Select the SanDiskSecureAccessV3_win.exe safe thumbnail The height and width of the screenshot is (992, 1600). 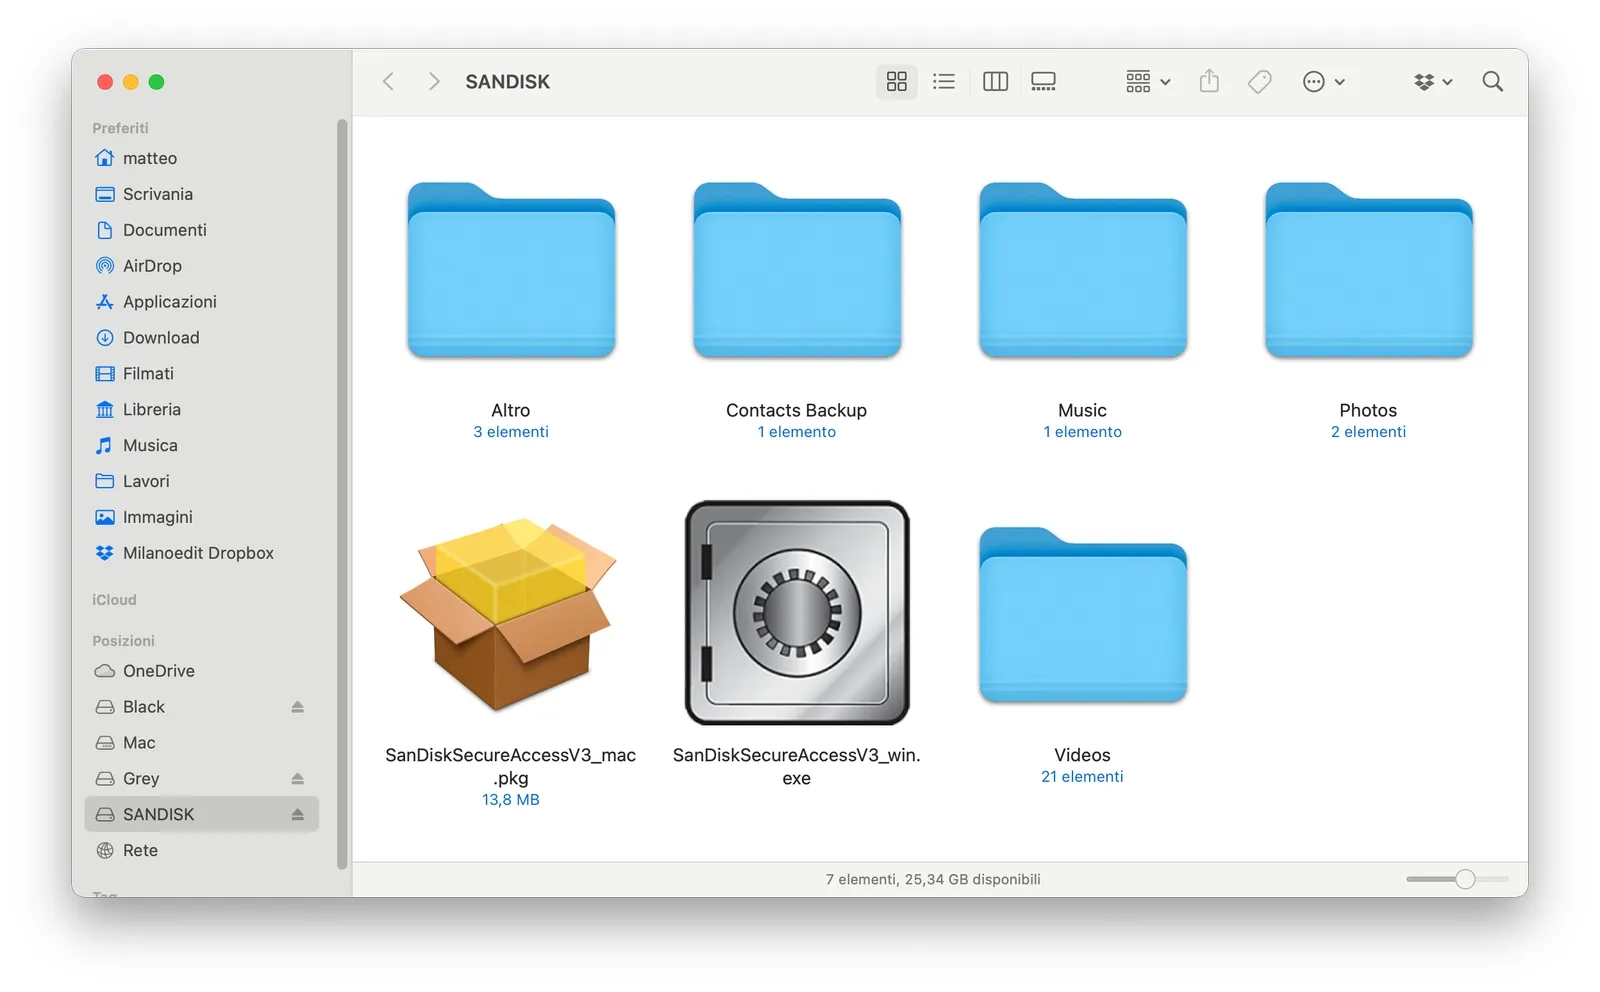pyautogui.click(x=797, y=613)
